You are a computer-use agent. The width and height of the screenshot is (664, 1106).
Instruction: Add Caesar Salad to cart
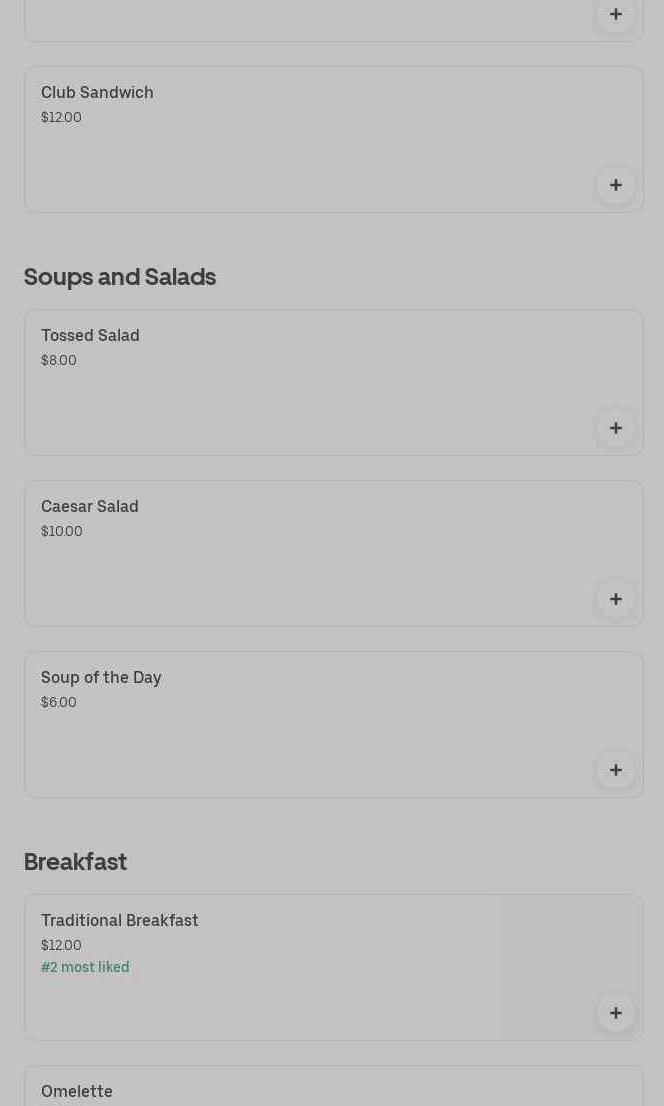tap(615, 599)
